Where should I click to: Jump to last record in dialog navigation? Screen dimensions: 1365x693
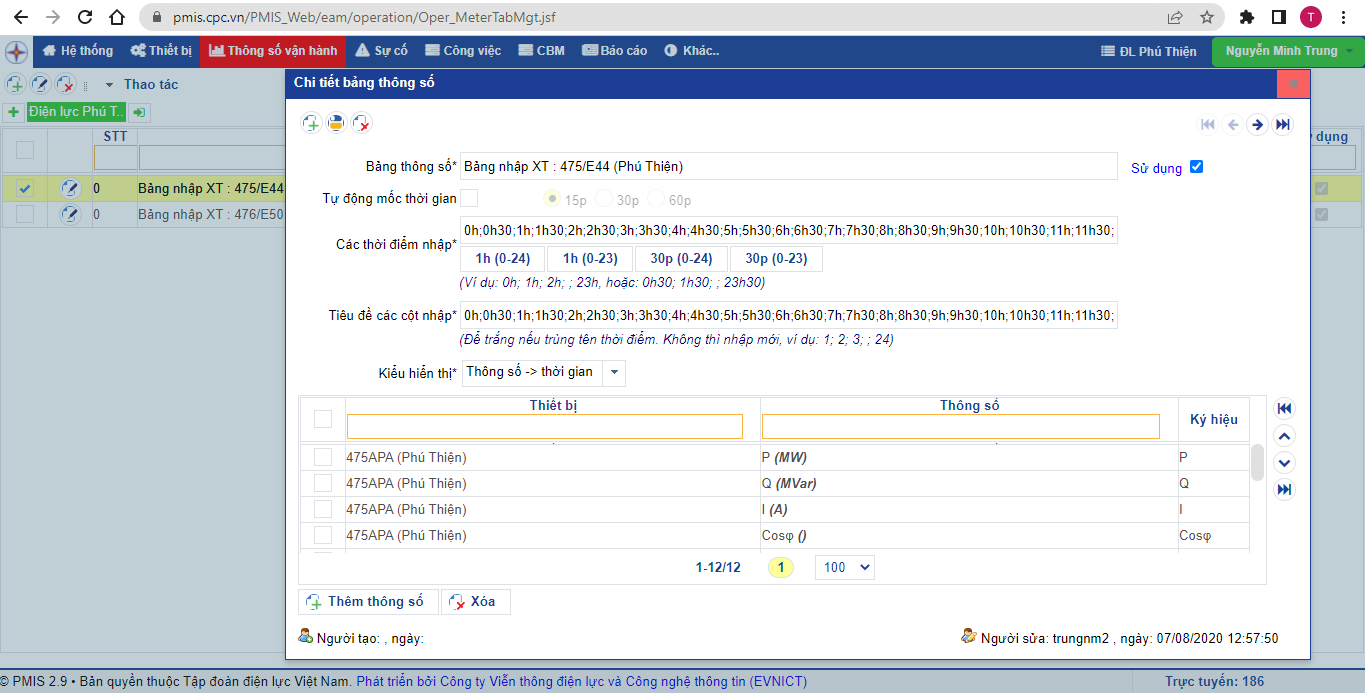click(x=1283, y=124)
